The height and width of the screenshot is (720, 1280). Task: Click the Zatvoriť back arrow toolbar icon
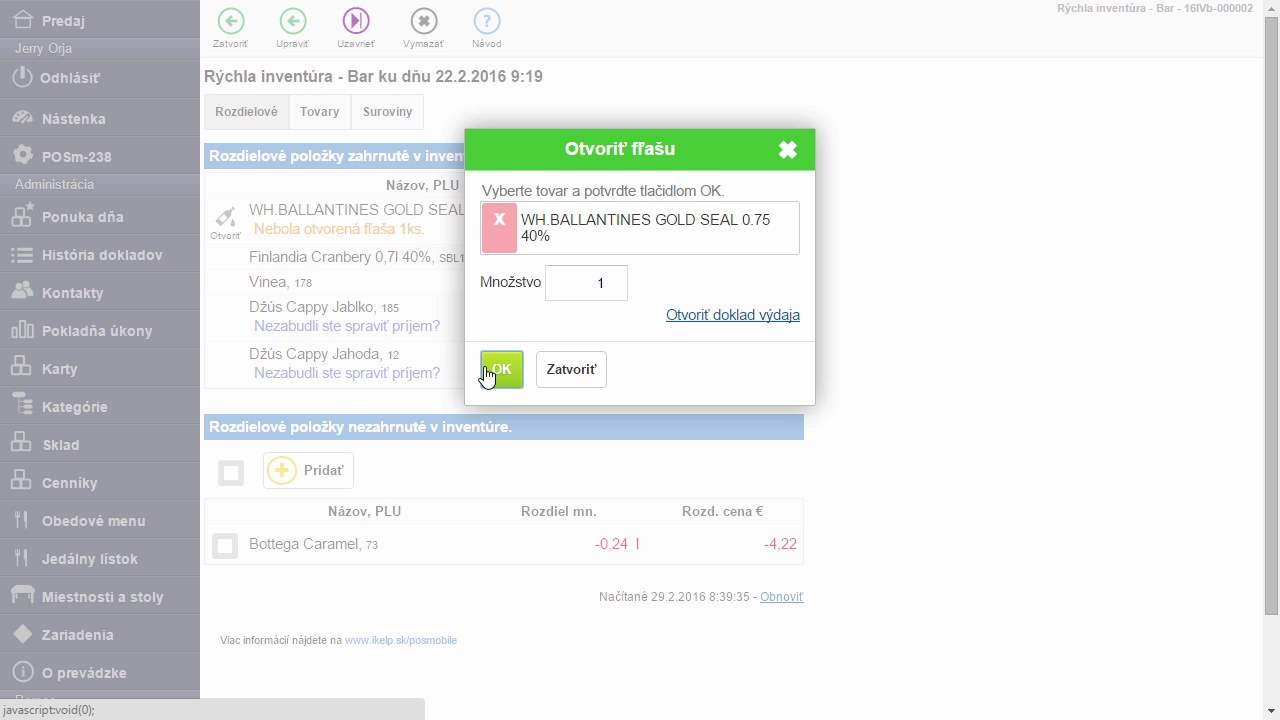[230, 21]
